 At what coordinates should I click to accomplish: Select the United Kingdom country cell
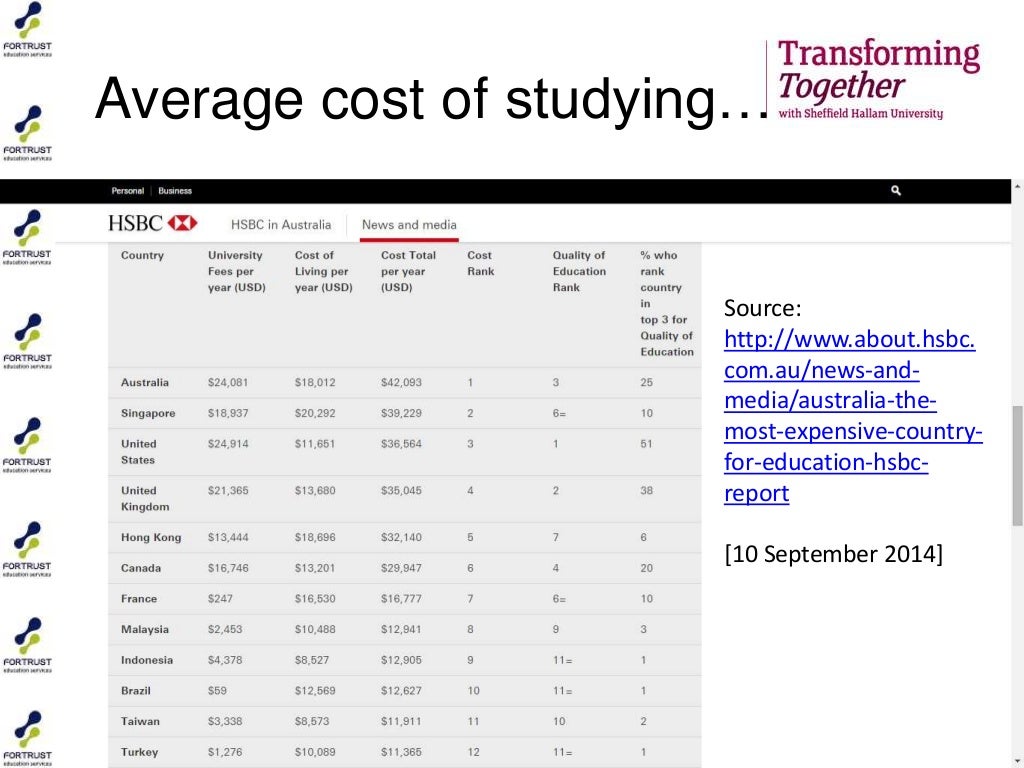point(145,499)
